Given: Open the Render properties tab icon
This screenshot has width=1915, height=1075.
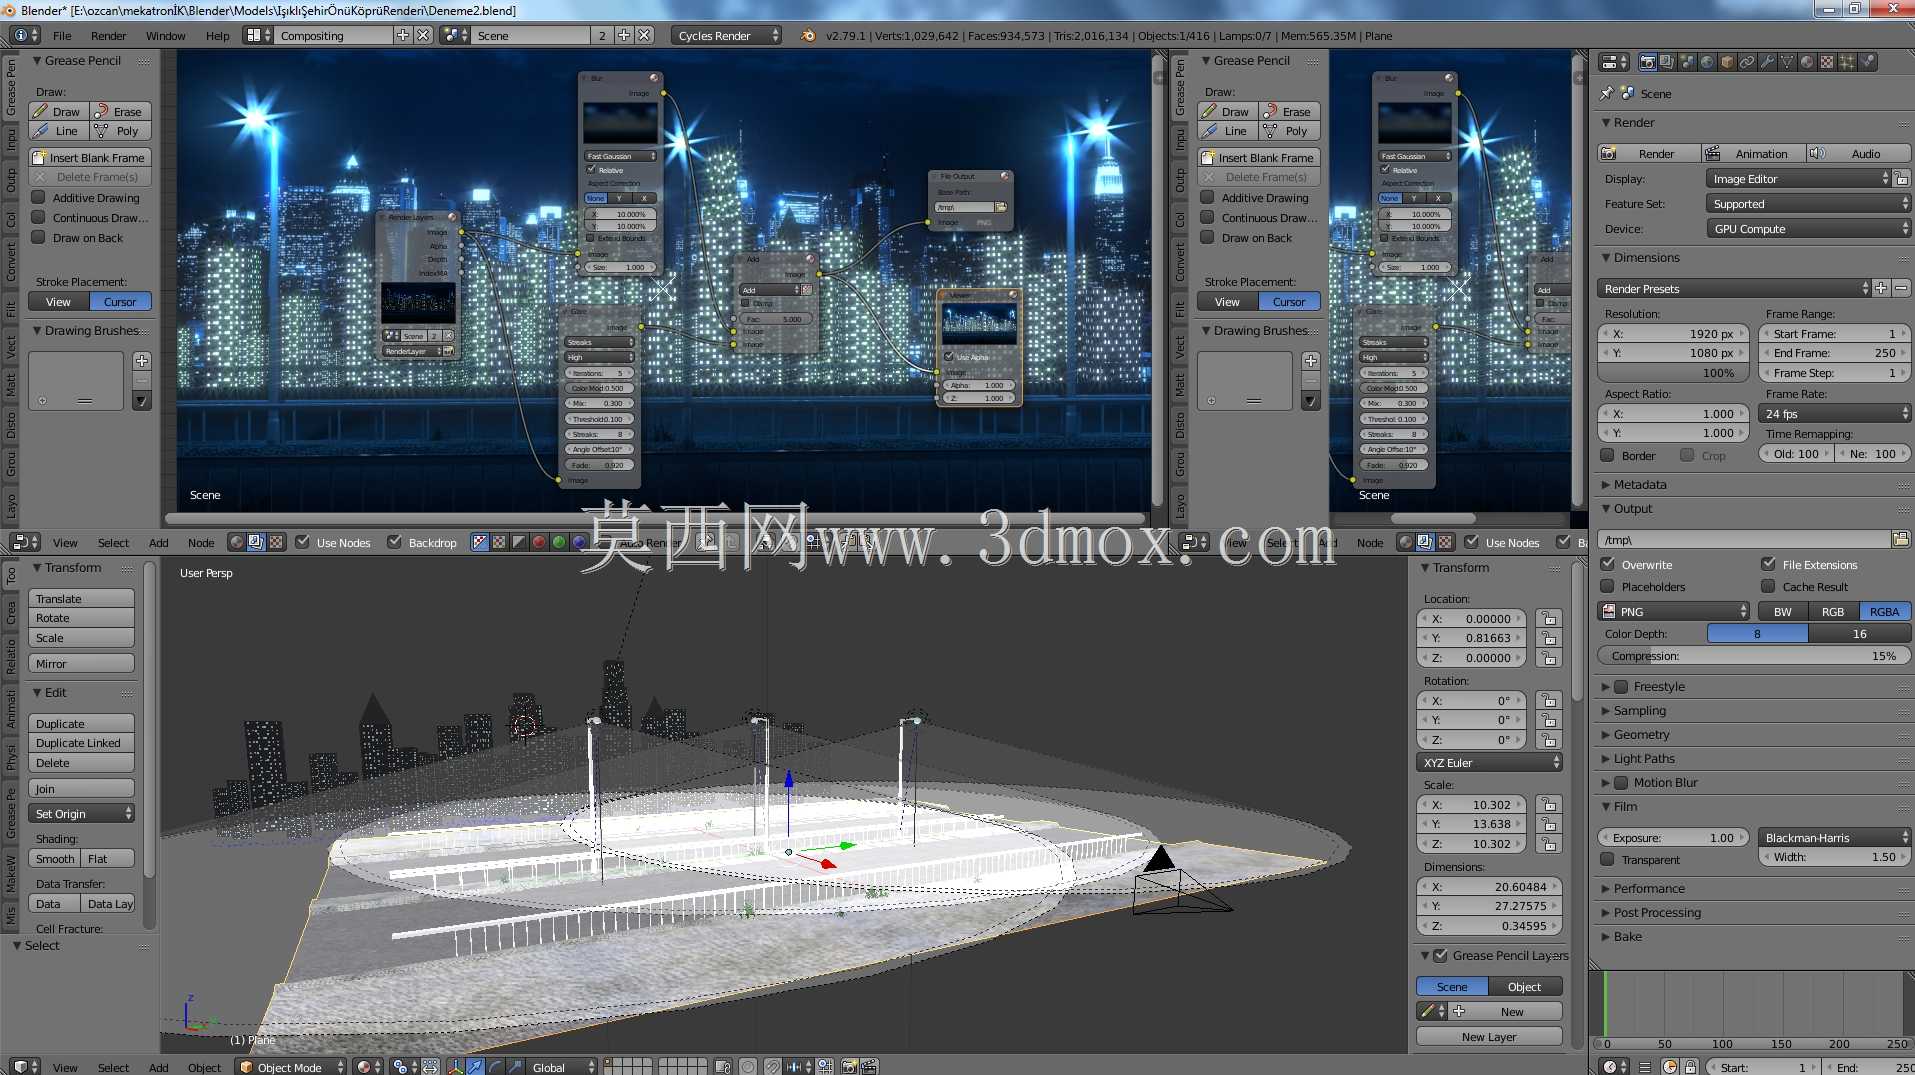Looking at the screenshot, I should click(1647, 62).
